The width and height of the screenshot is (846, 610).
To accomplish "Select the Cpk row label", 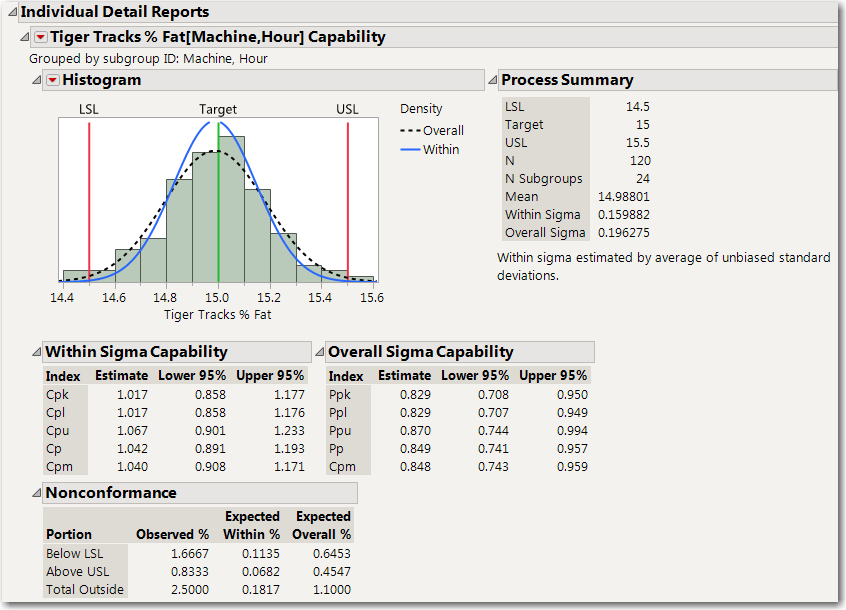I will click(x=57, y=395).
